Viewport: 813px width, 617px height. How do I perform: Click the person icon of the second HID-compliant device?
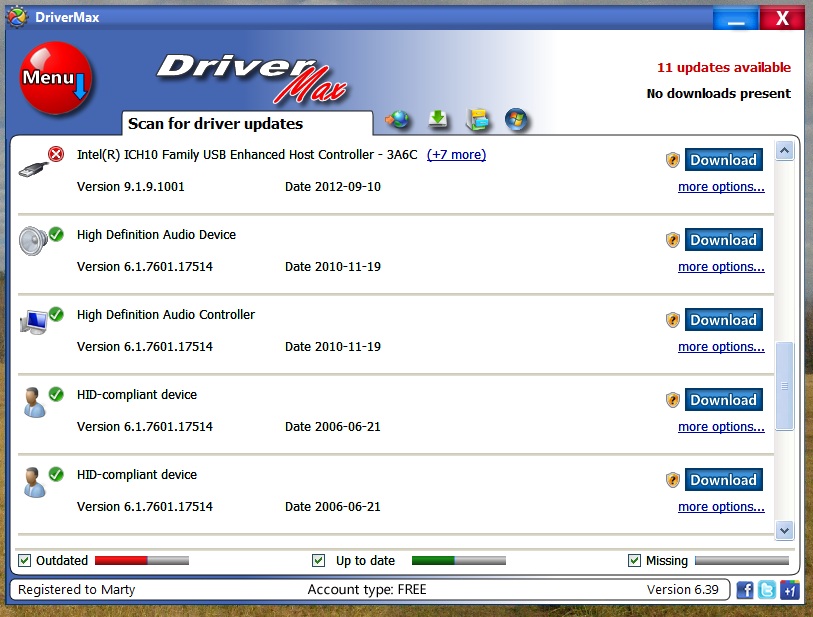pyautogui.click(x=34, y=482)
